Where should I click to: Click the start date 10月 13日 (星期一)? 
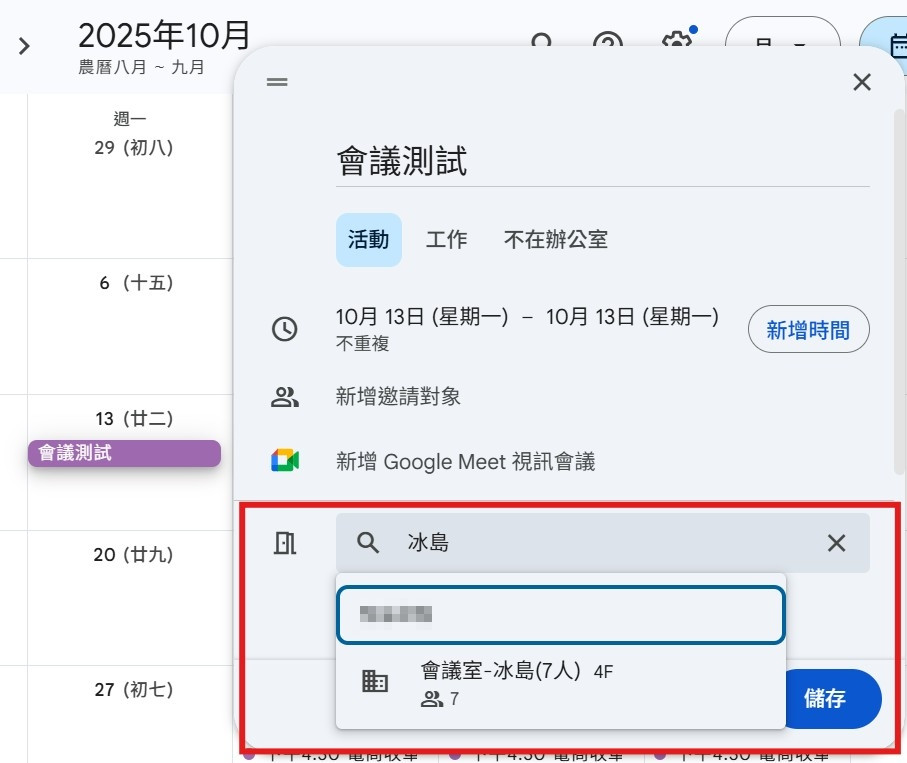(x=422, y=317)
